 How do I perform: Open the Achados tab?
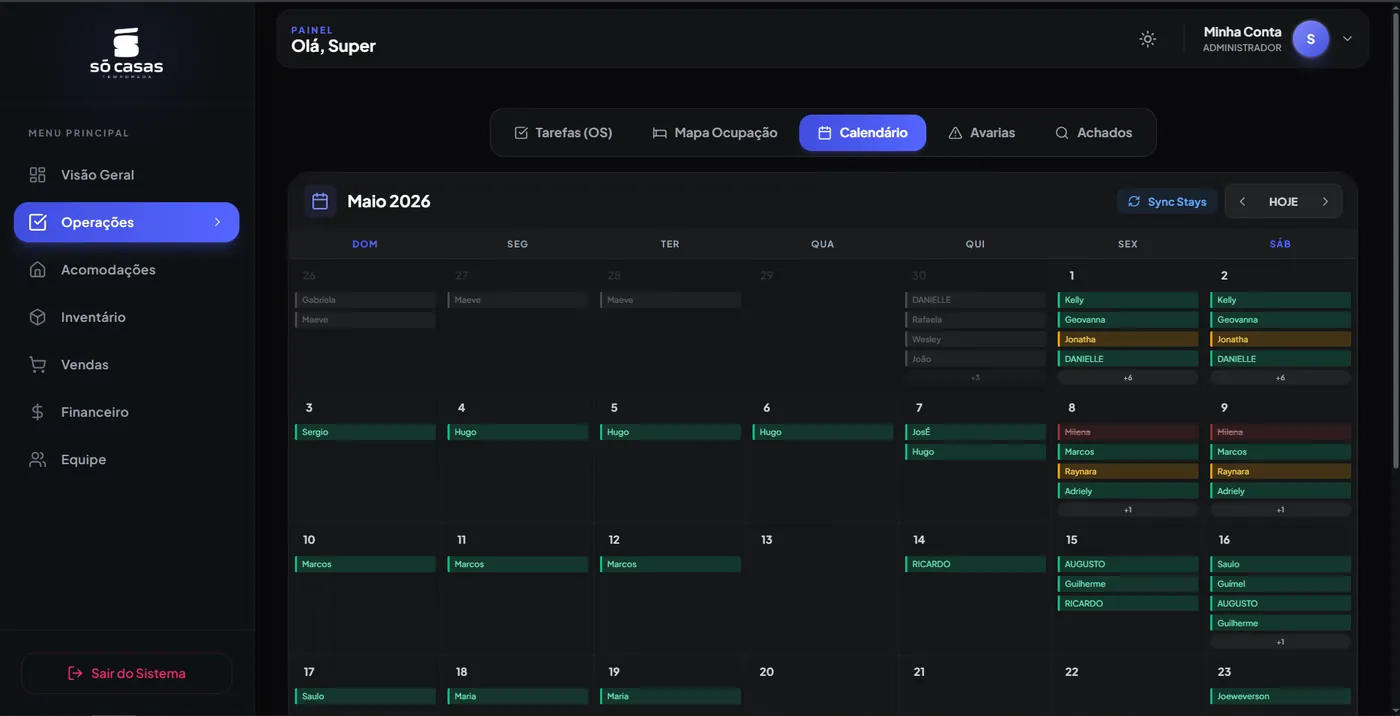[1094, 133]
